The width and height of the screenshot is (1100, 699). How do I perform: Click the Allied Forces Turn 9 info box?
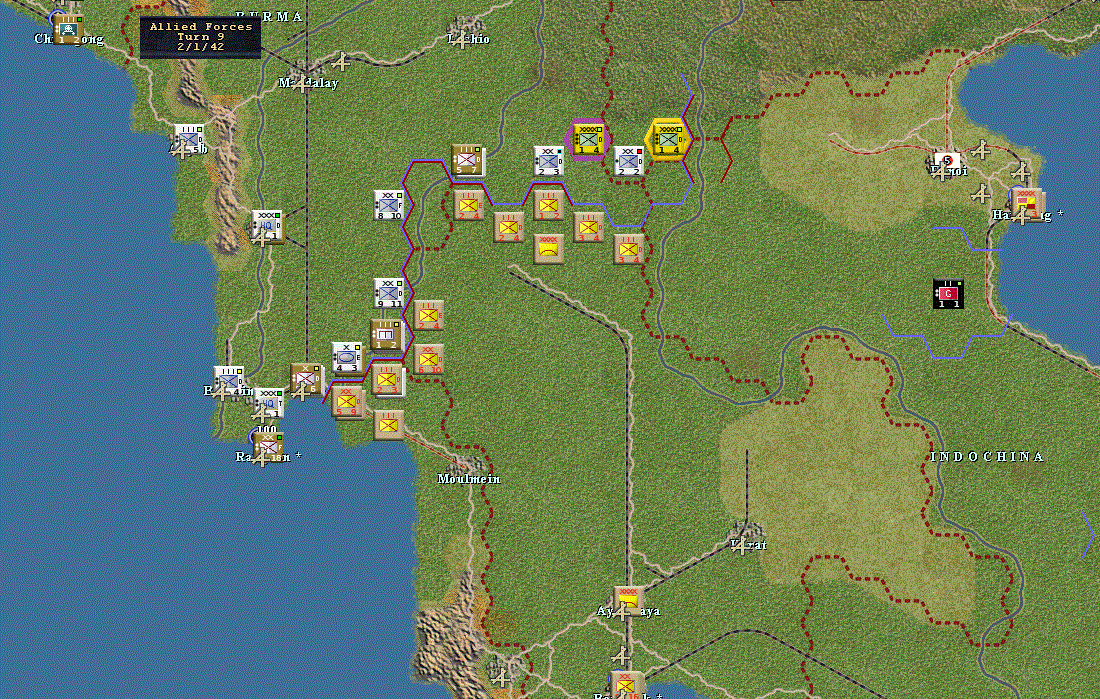coord(201,37)
